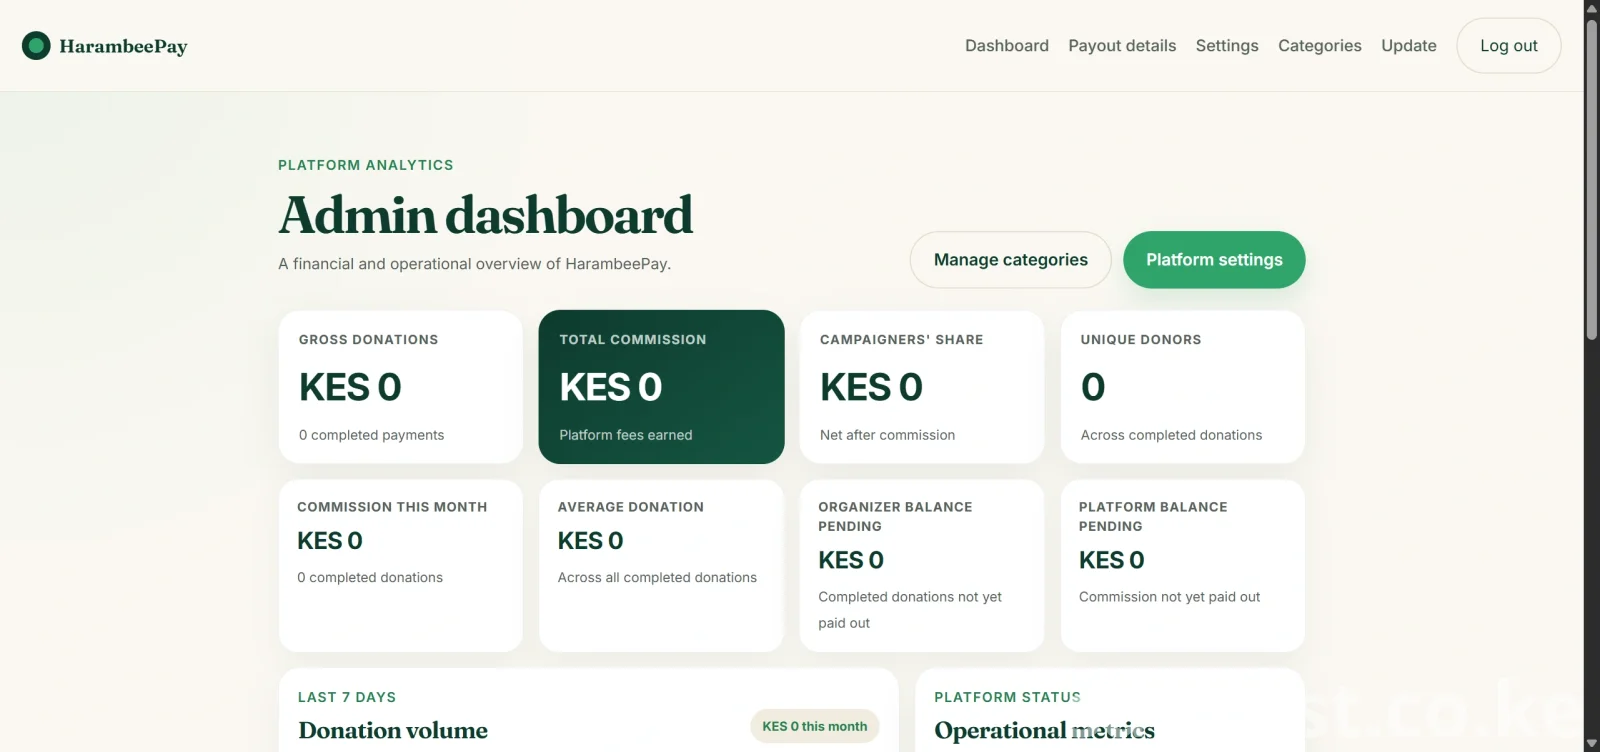Image resolution: width=1600 pixels, height=752 pixels.
Task: Open Settings in the top navigation
Action: (x=1227, y=46)
